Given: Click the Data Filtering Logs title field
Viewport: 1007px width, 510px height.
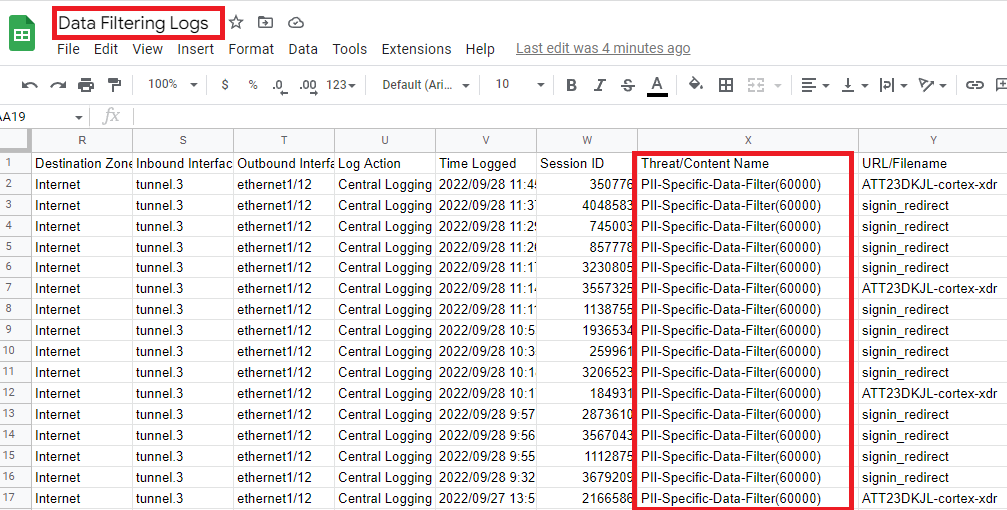Looking at the screenshot, I should click(134, 23).
